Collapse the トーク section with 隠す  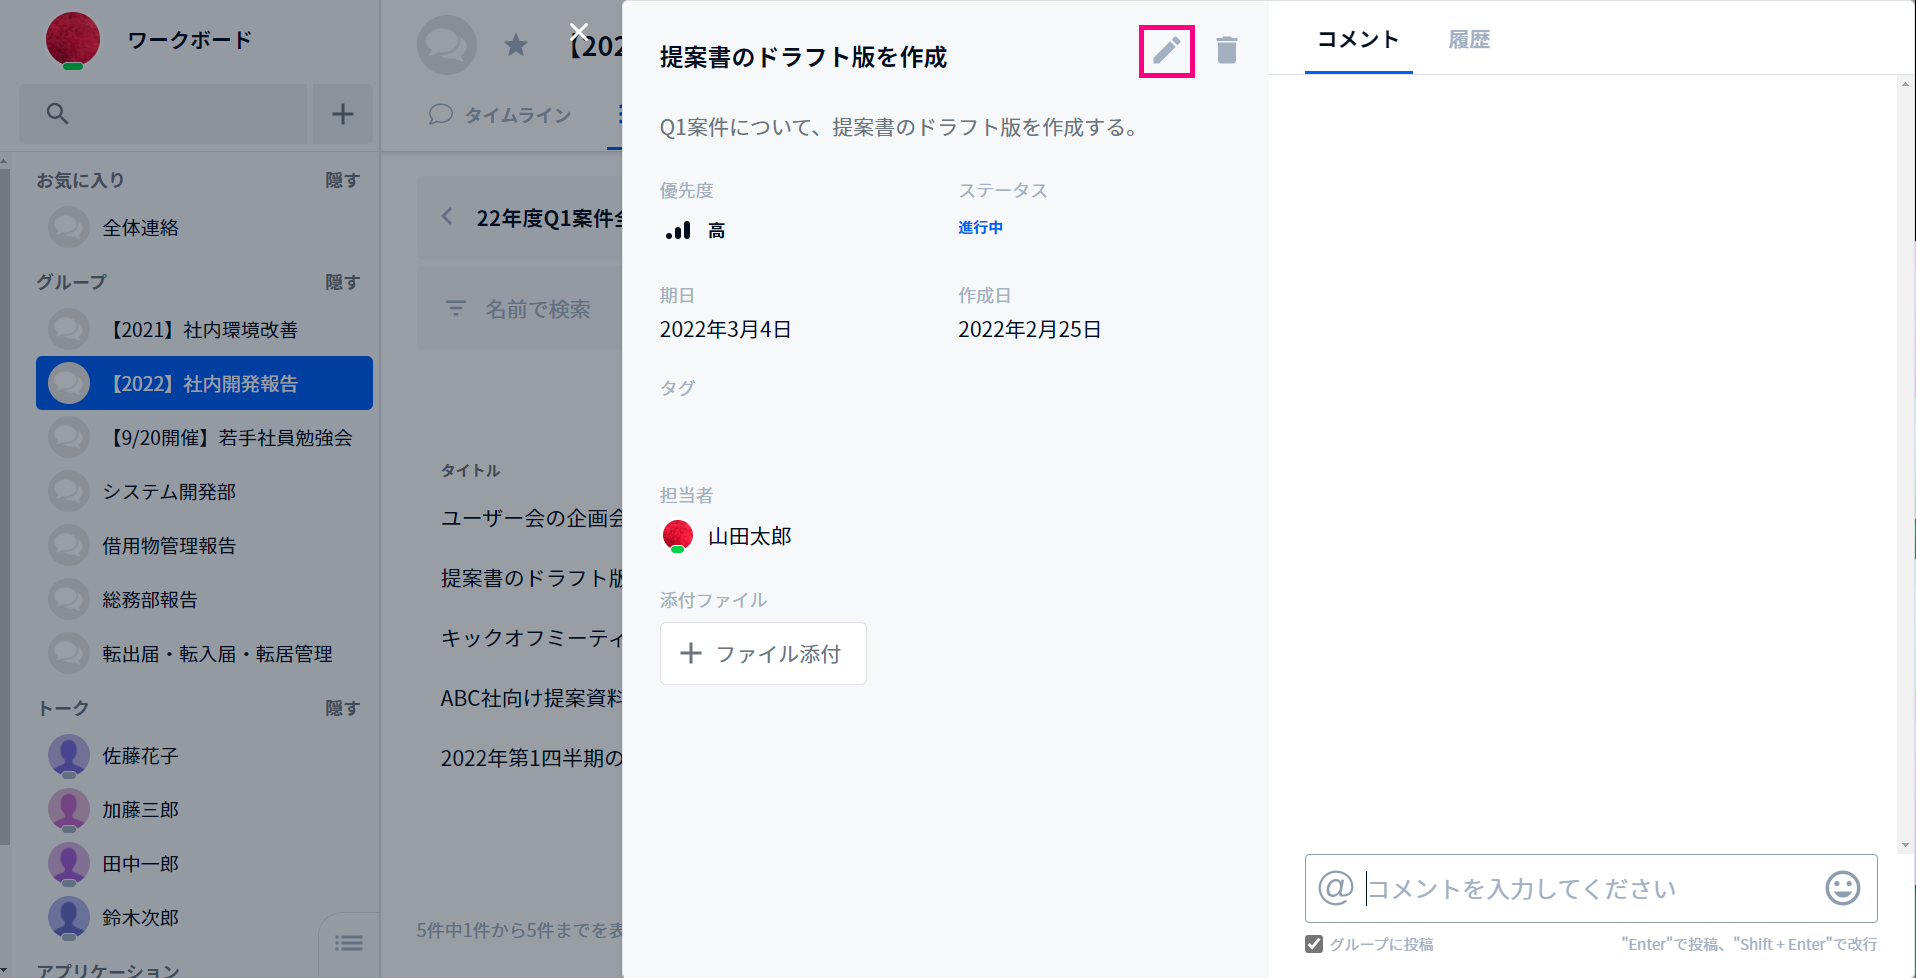click(342, 708)
